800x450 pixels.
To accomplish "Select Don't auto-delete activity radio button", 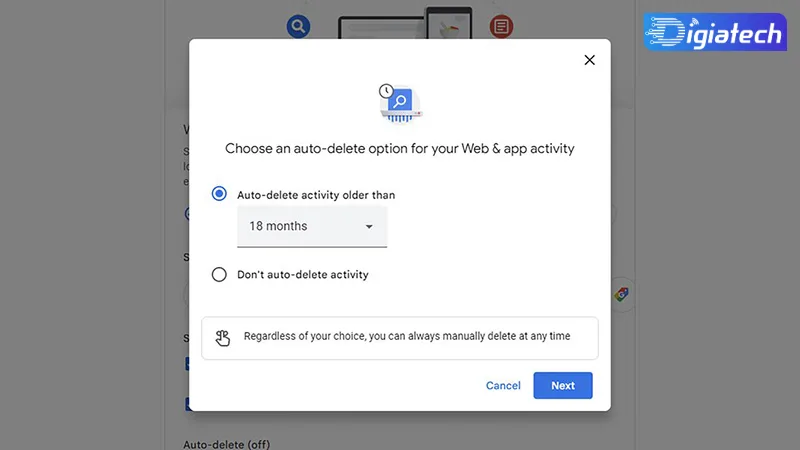I will pyautogui.click(x=219, y=274).
